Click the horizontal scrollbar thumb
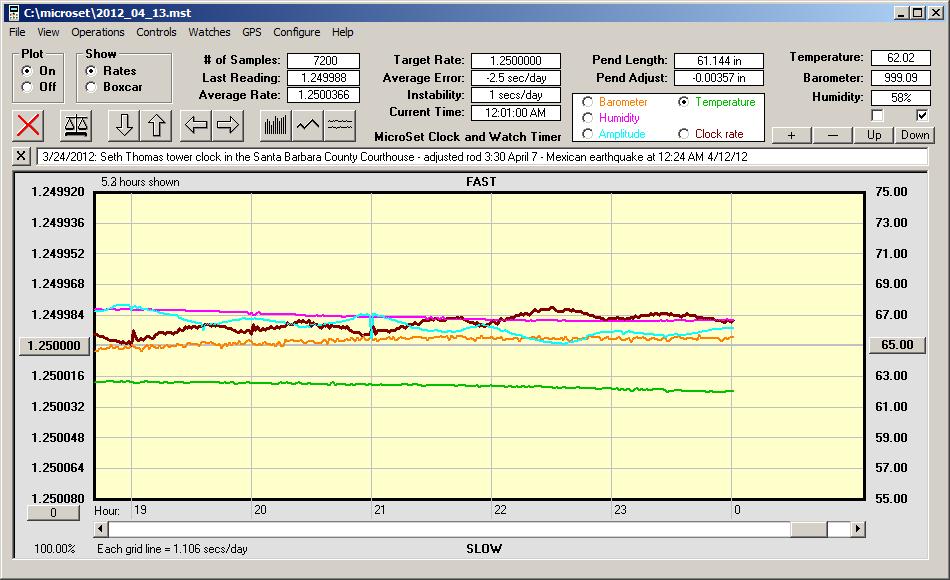Screen dimensions: 950x580 809,529
